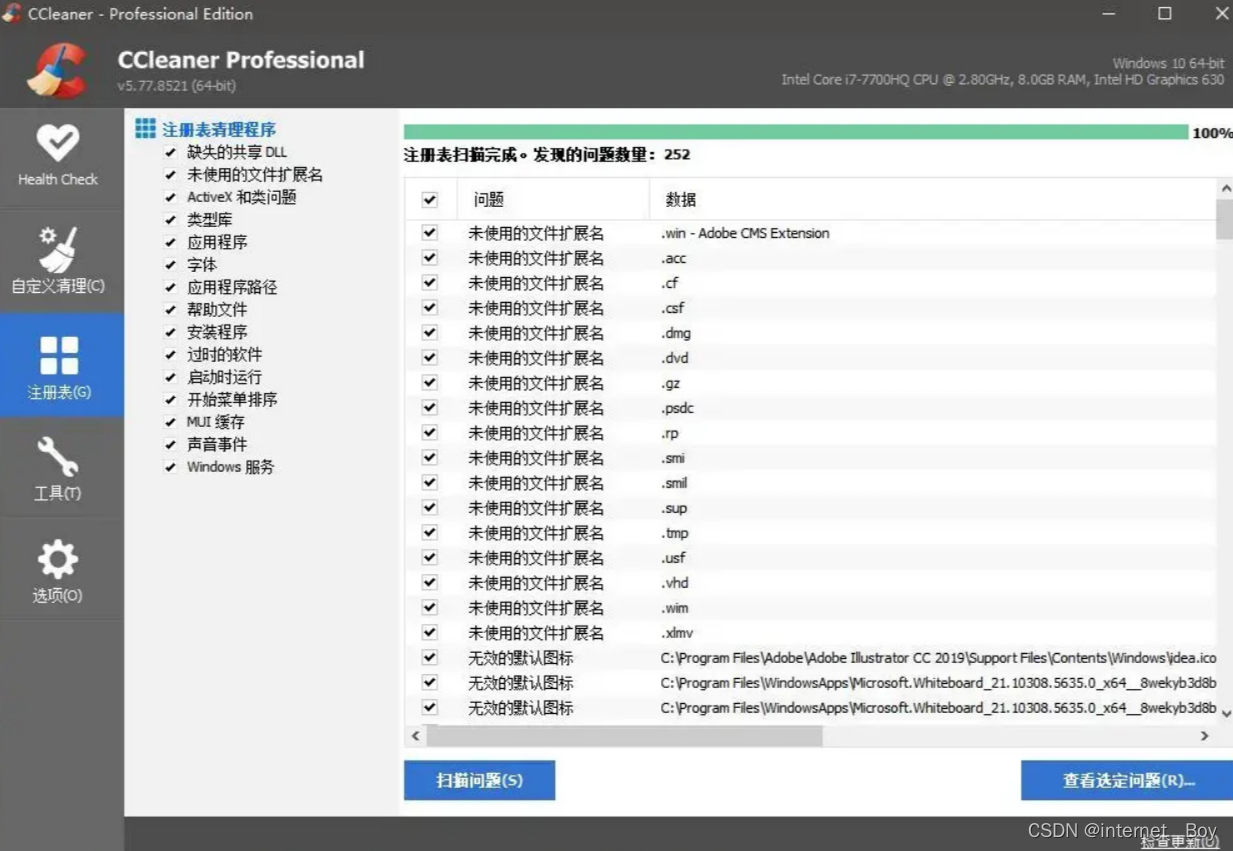Click the CCleaner logo in header

tap(58, 70)
